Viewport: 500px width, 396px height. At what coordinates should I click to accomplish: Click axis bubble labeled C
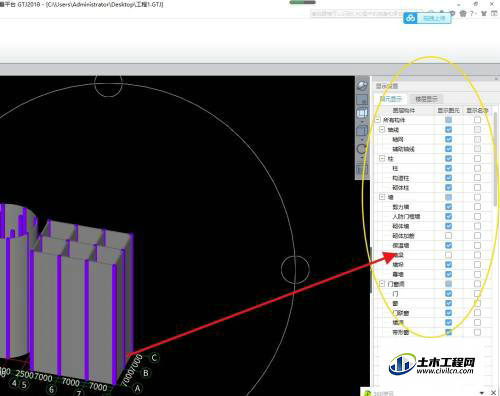(x=154, y=358)
